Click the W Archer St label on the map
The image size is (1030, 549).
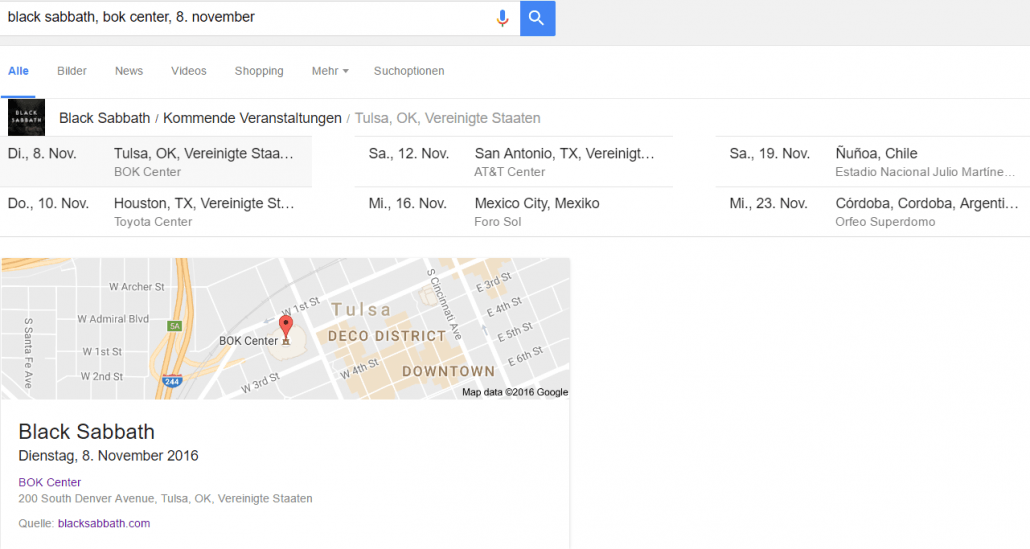137,287
